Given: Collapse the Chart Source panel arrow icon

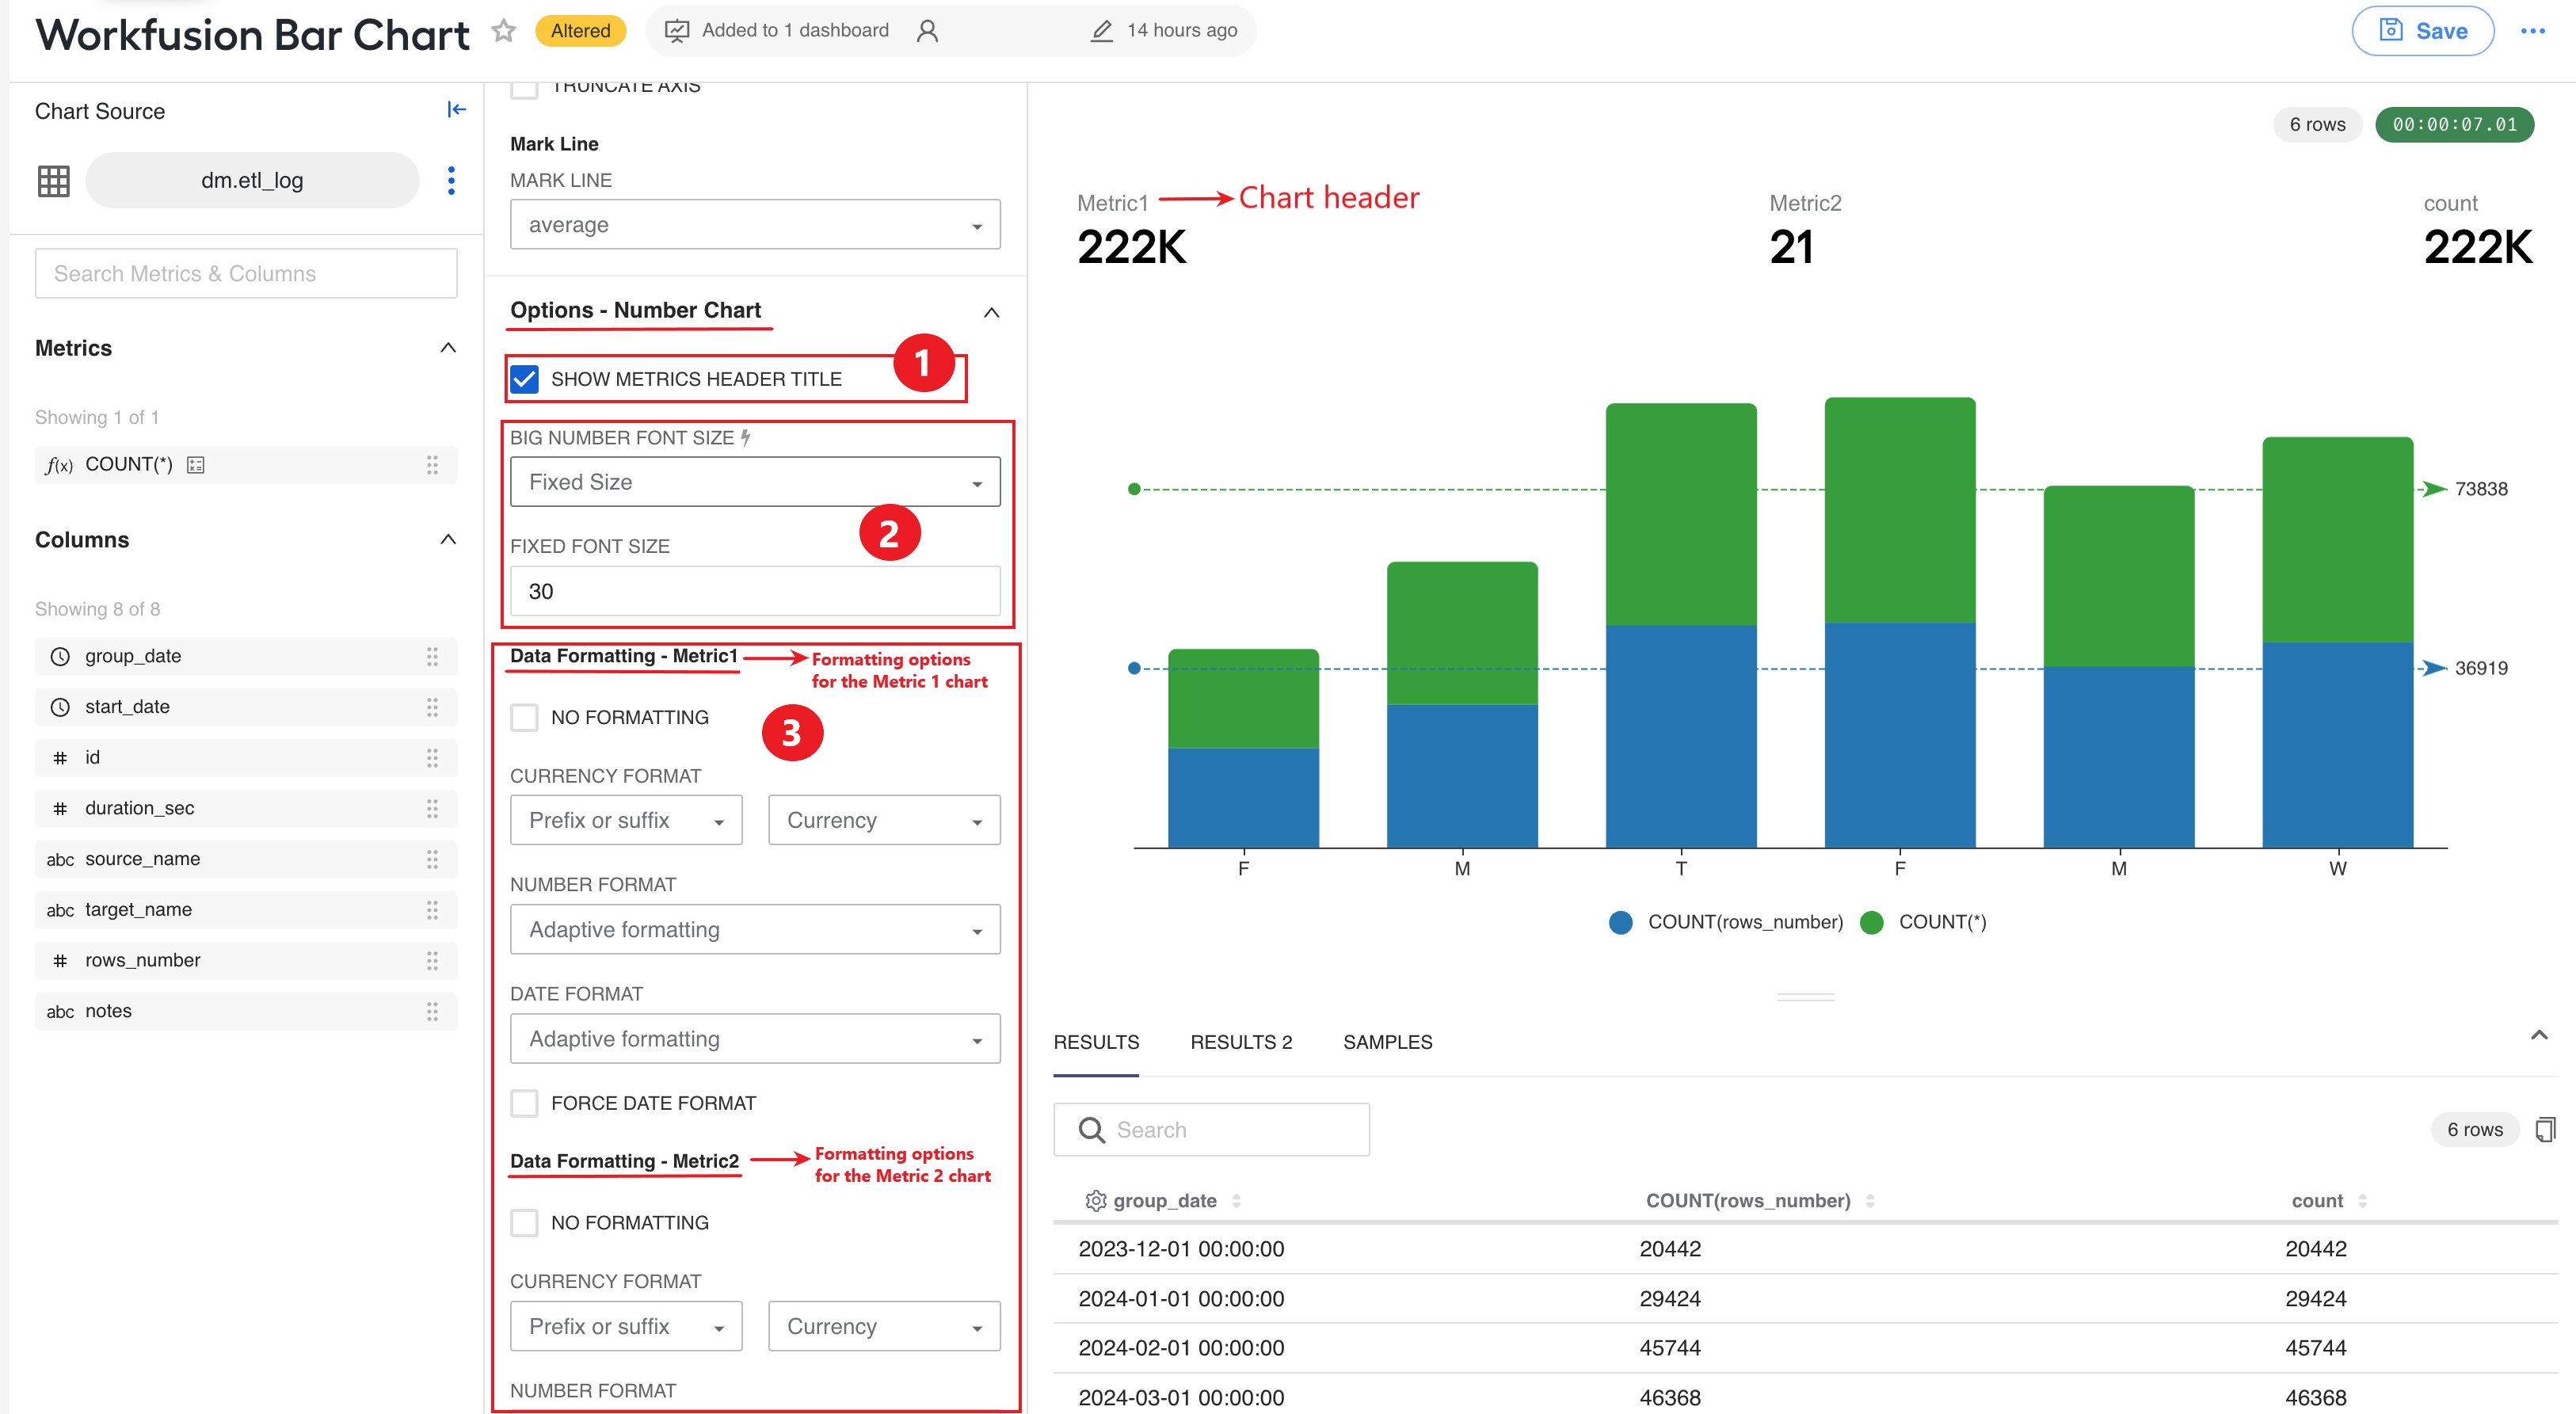Looking at the screenshot, I should 456,110.
